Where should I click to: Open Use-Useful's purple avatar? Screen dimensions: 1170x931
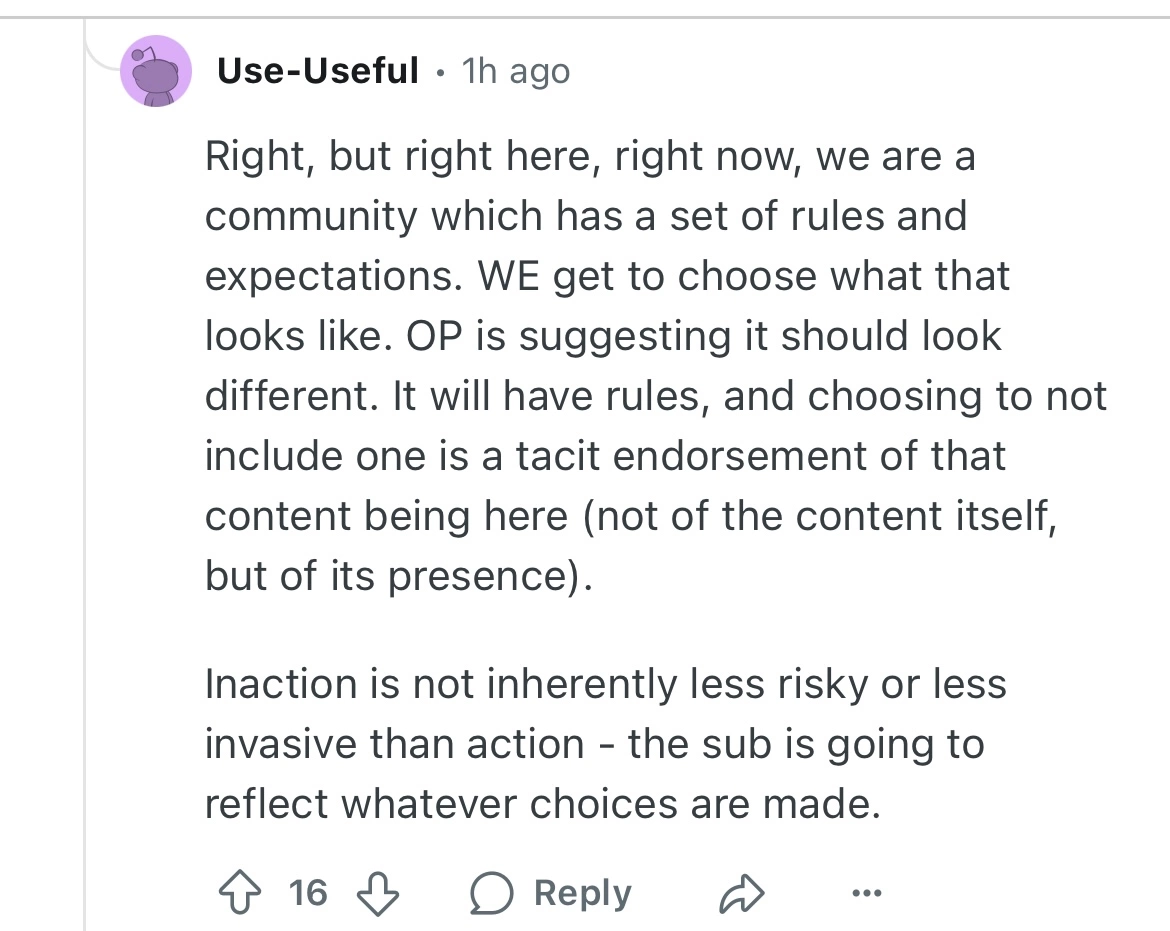click(155, 72)
